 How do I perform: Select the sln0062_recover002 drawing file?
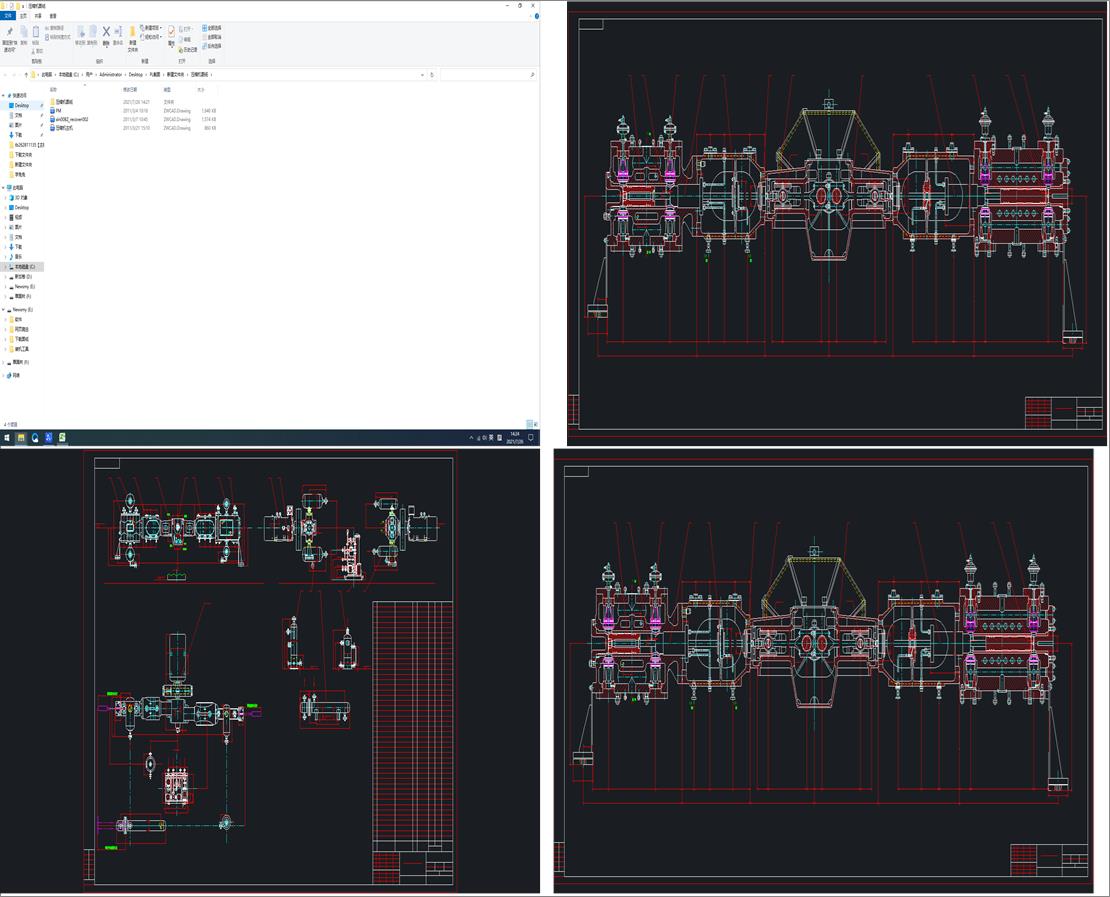[71, 119]
